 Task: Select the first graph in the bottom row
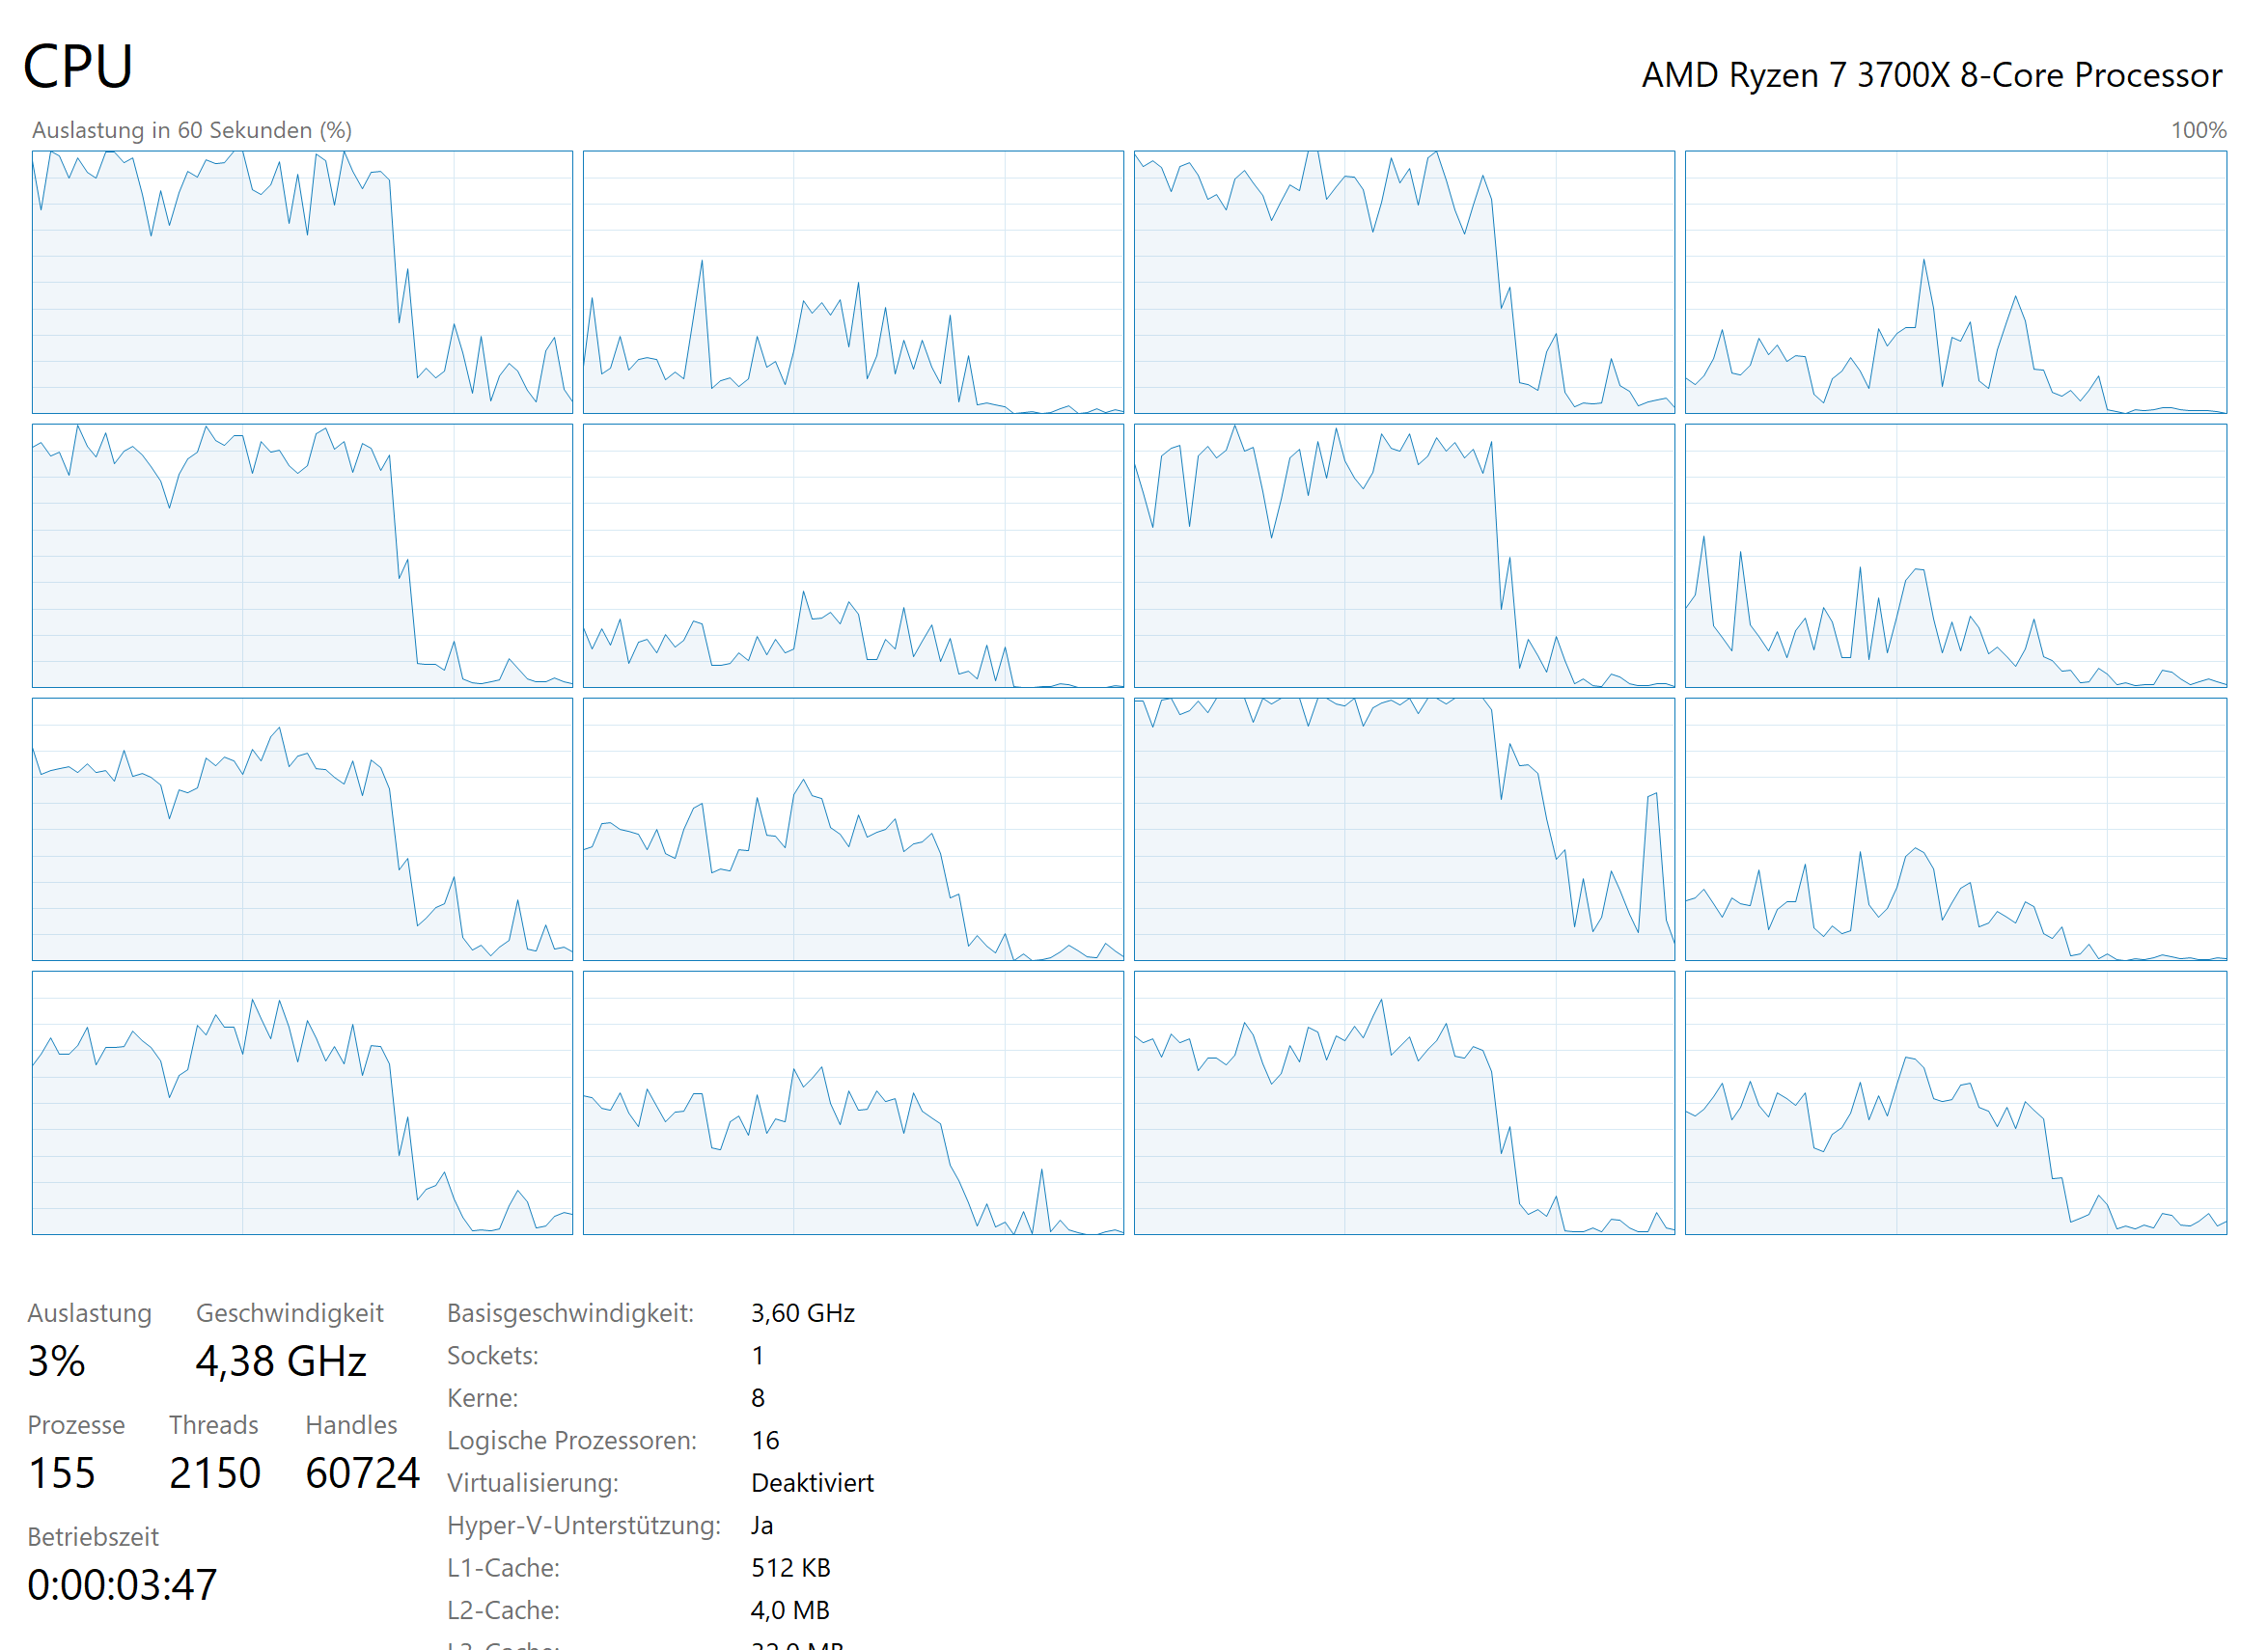pyautogui.click(x=302, y=1102)
